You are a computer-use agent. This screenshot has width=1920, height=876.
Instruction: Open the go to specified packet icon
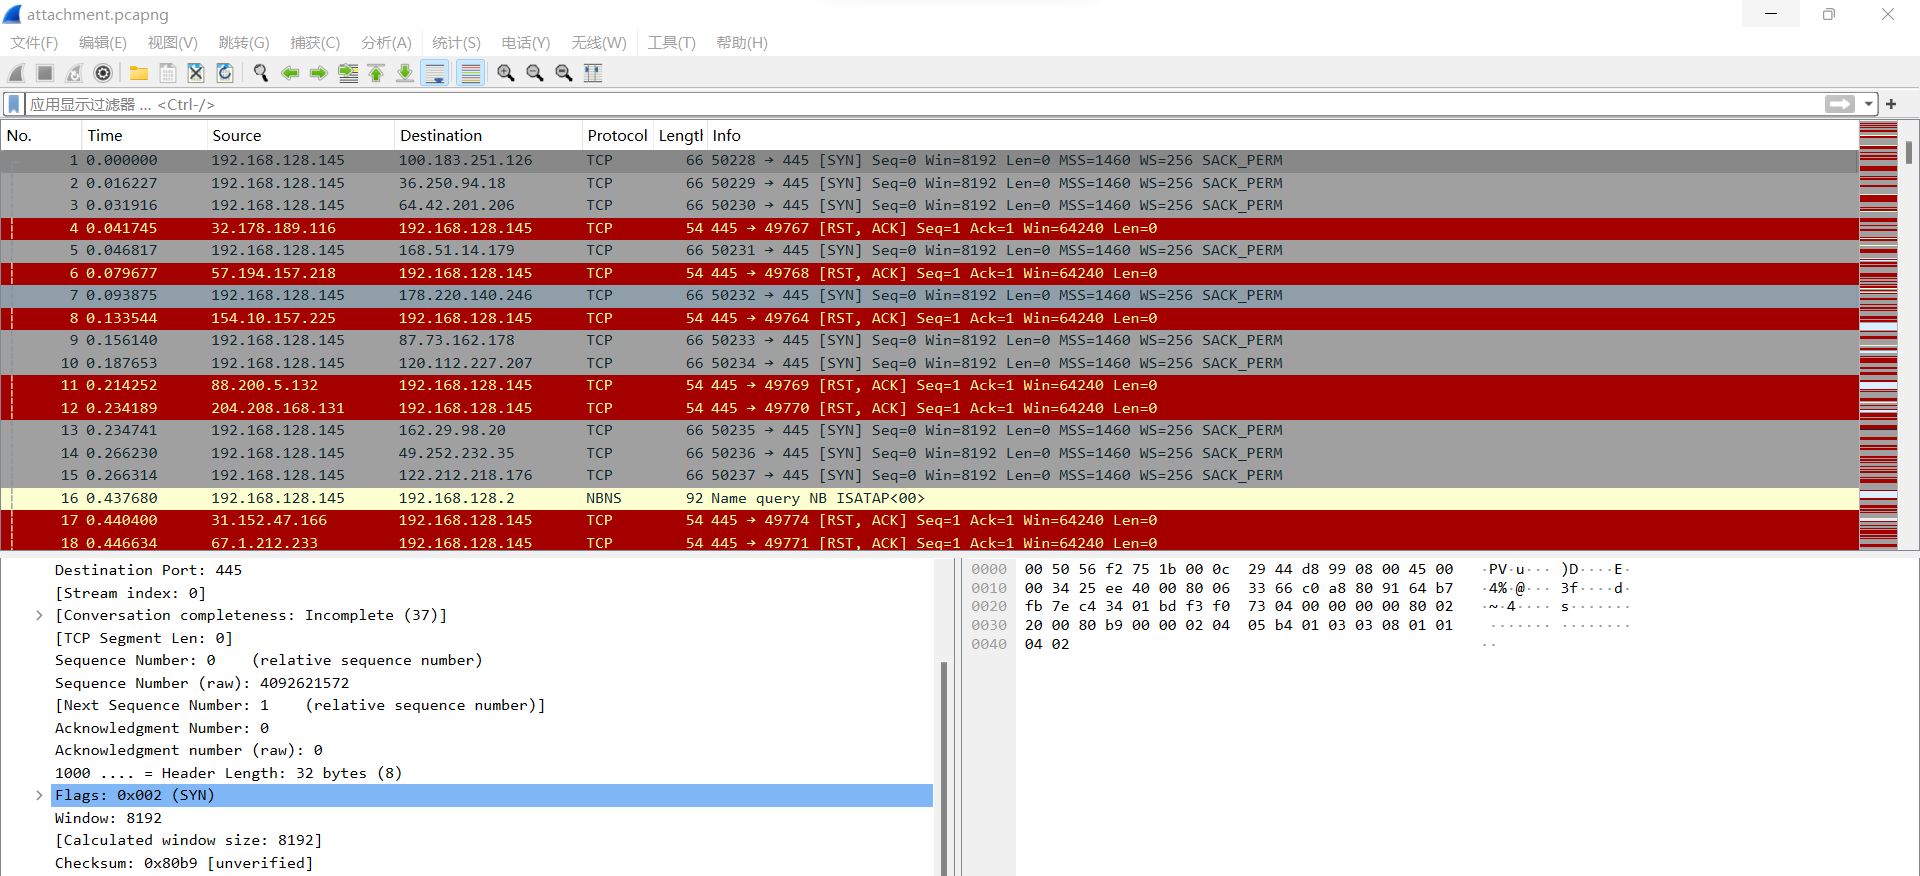(348, 73)
